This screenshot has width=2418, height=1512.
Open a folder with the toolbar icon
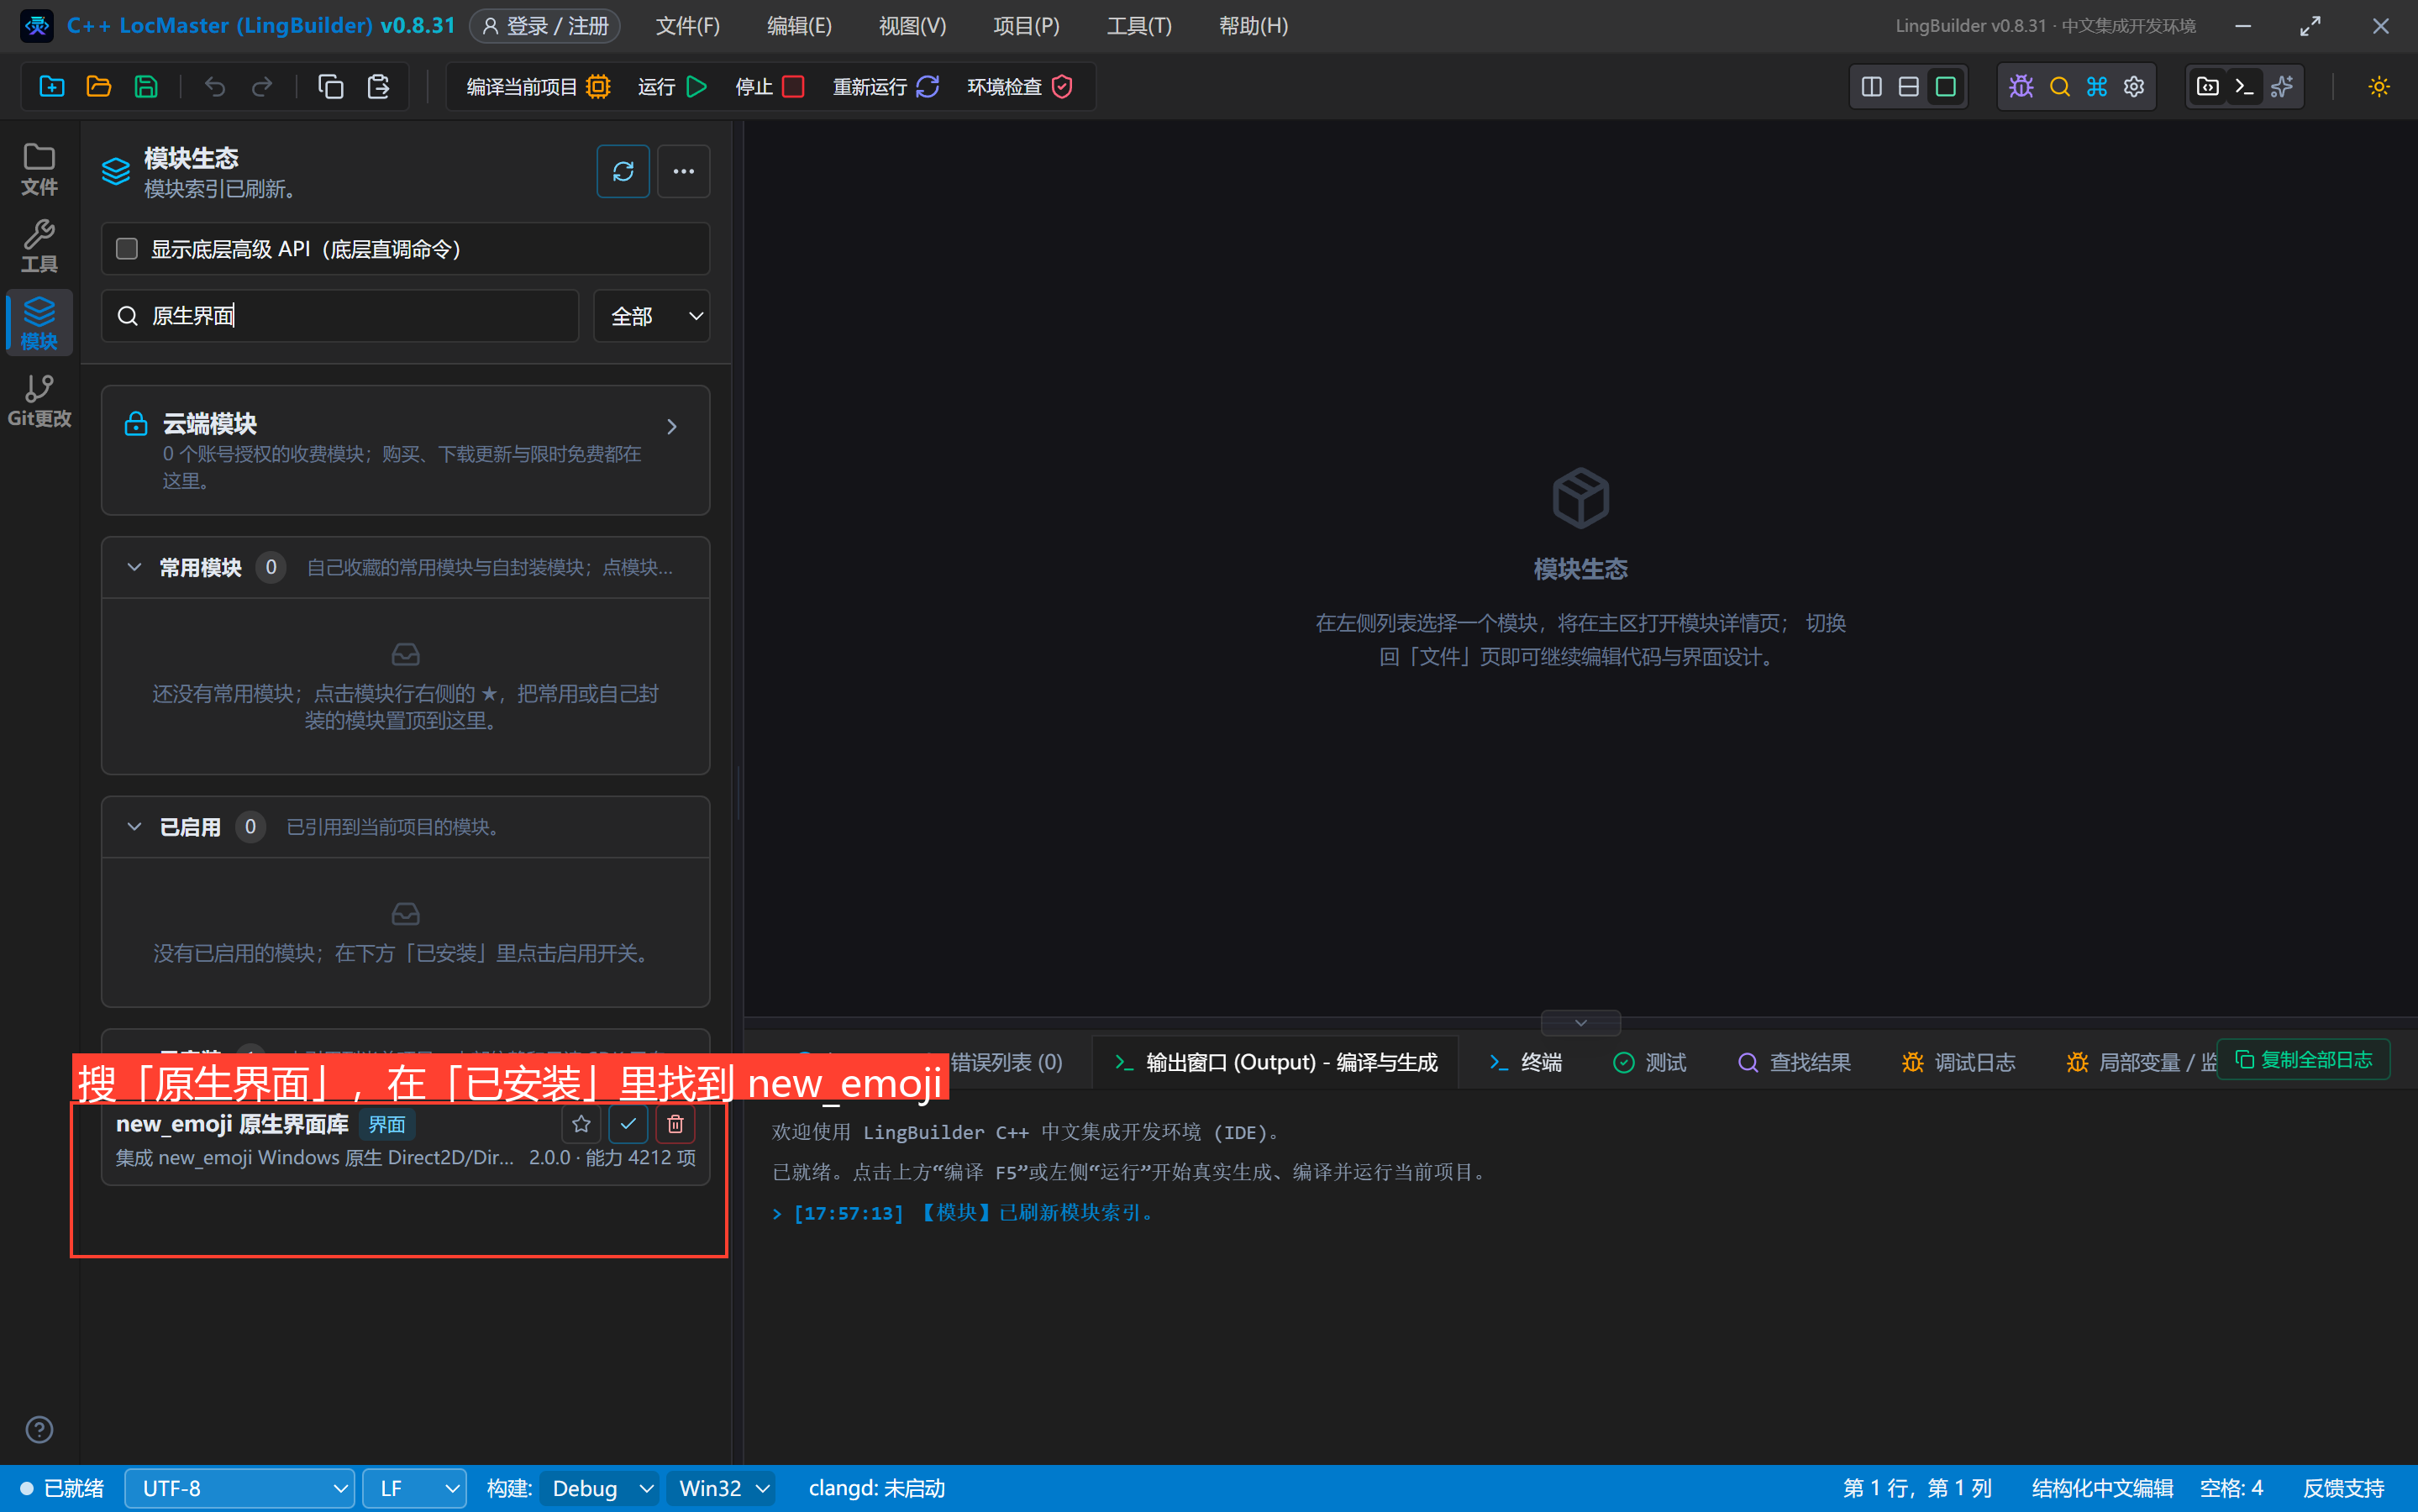(99, 87)
